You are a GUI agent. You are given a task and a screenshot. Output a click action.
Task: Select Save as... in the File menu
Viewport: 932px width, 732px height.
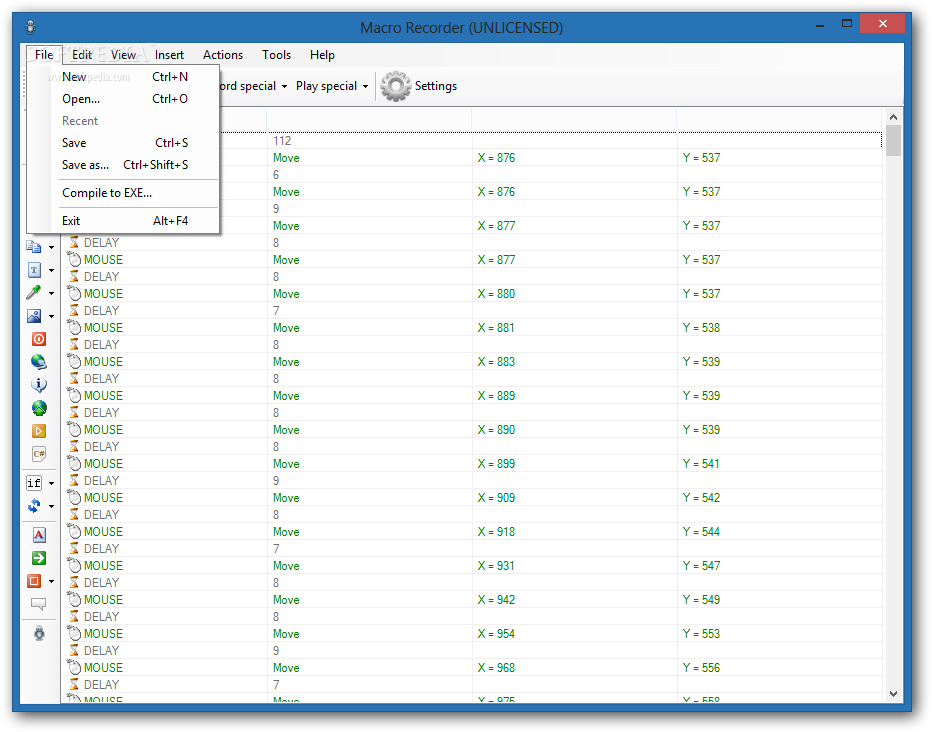point(125,165)
